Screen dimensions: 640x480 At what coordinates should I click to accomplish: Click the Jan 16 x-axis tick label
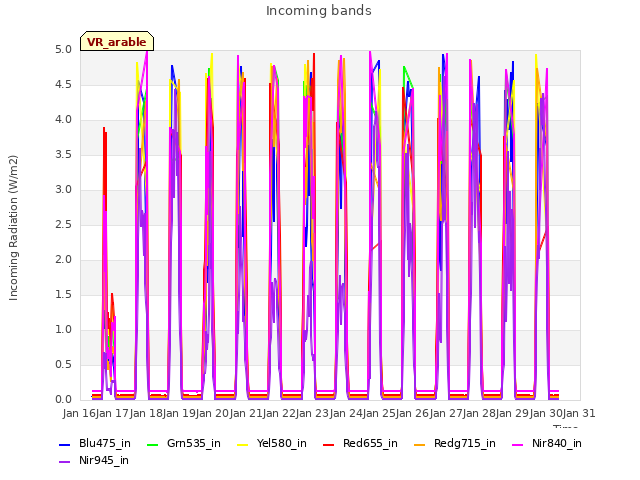pos(79,414)
